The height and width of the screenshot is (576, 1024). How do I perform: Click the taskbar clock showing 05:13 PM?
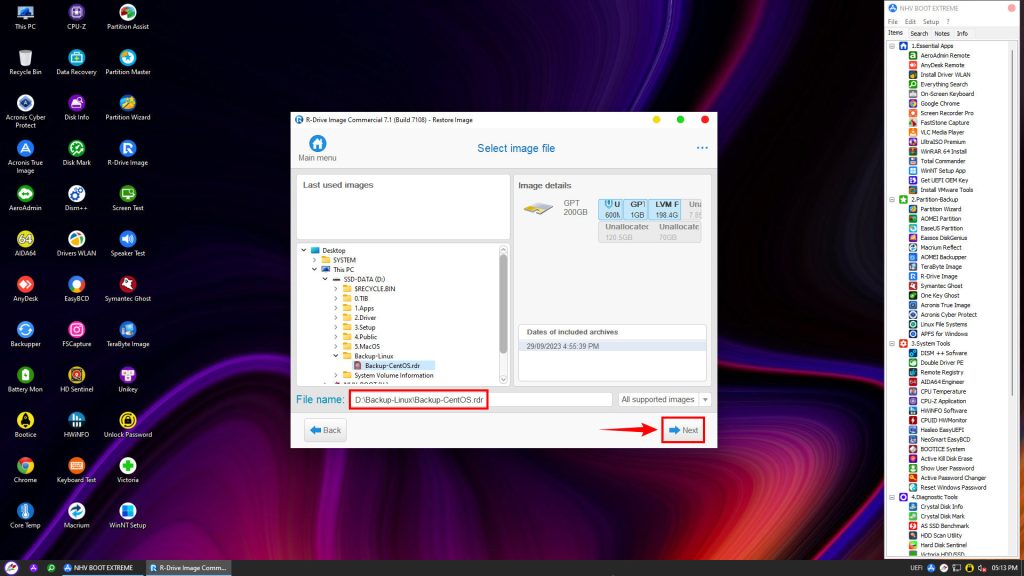click(x=1004, y=568)
